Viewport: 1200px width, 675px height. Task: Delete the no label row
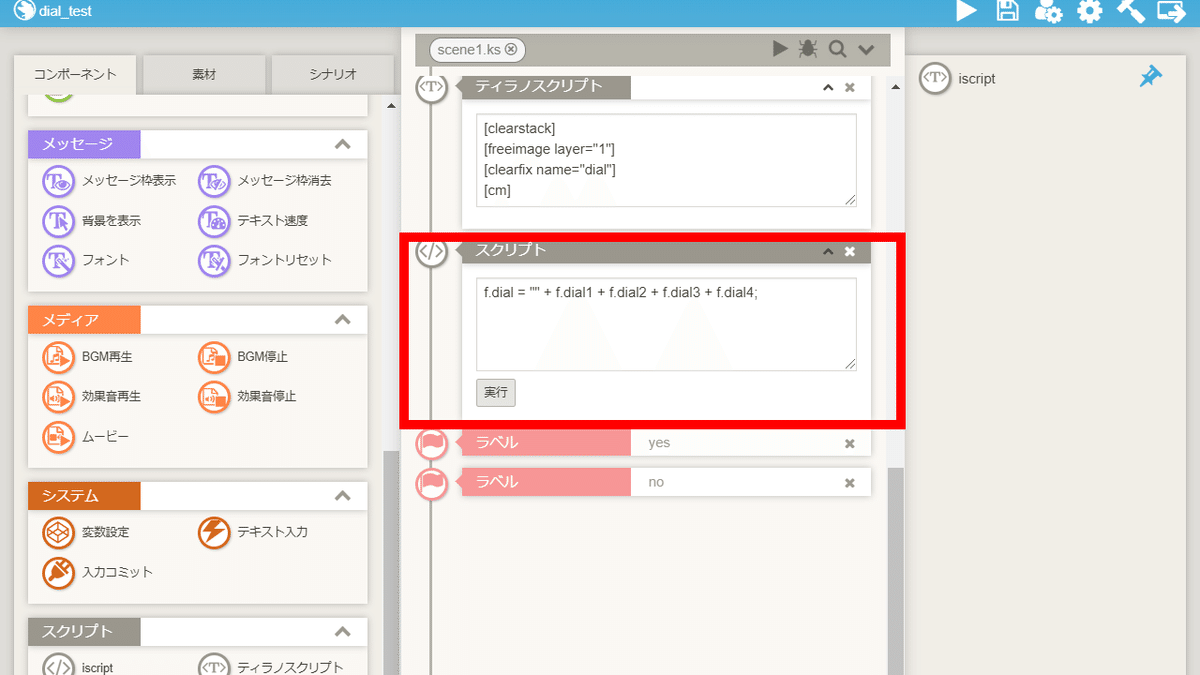tap(850, 482)
